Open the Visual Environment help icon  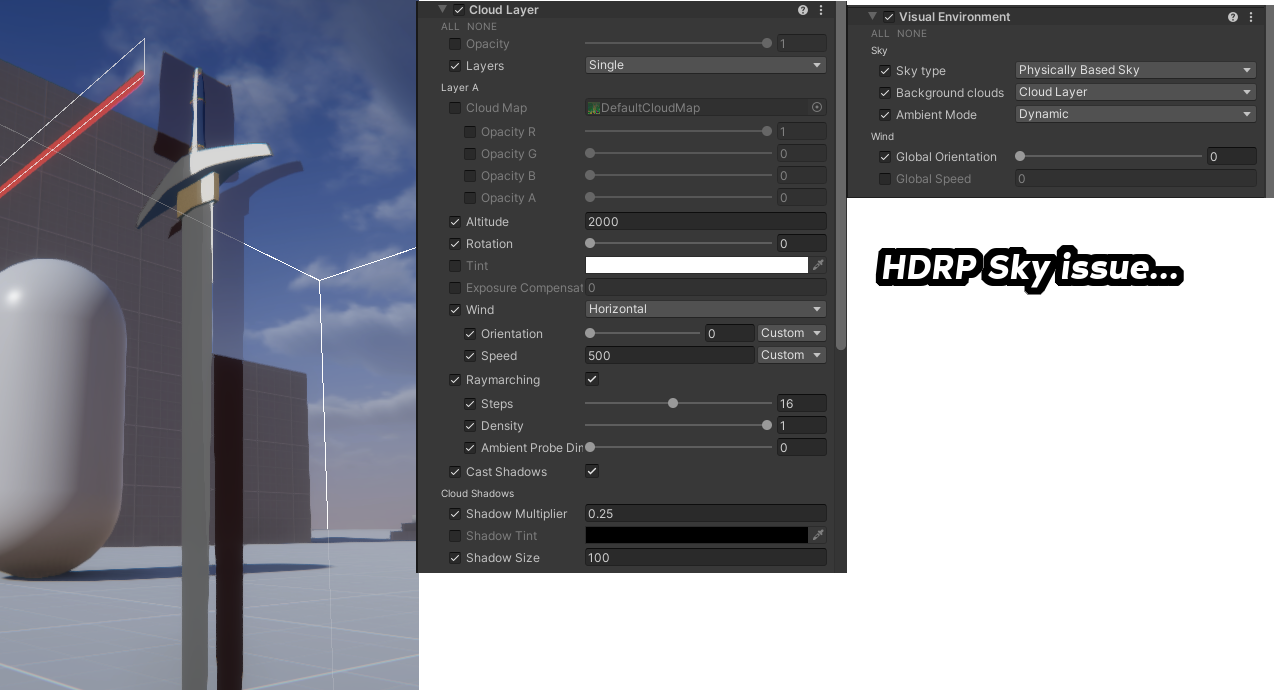1233,16
